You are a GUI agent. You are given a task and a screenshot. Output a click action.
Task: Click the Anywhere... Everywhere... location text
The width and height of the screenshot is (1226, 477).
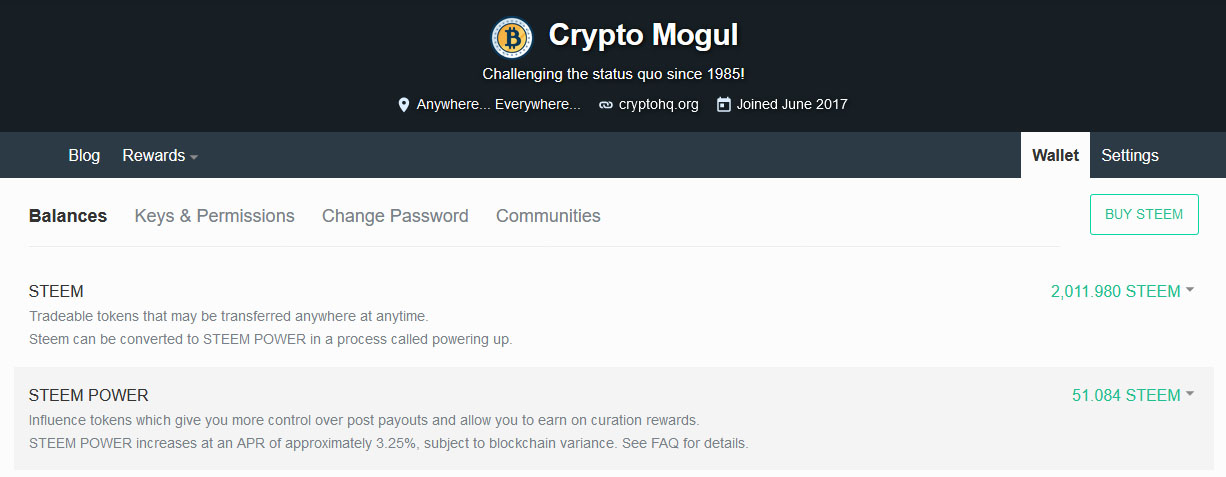click(x=498, y=104)
